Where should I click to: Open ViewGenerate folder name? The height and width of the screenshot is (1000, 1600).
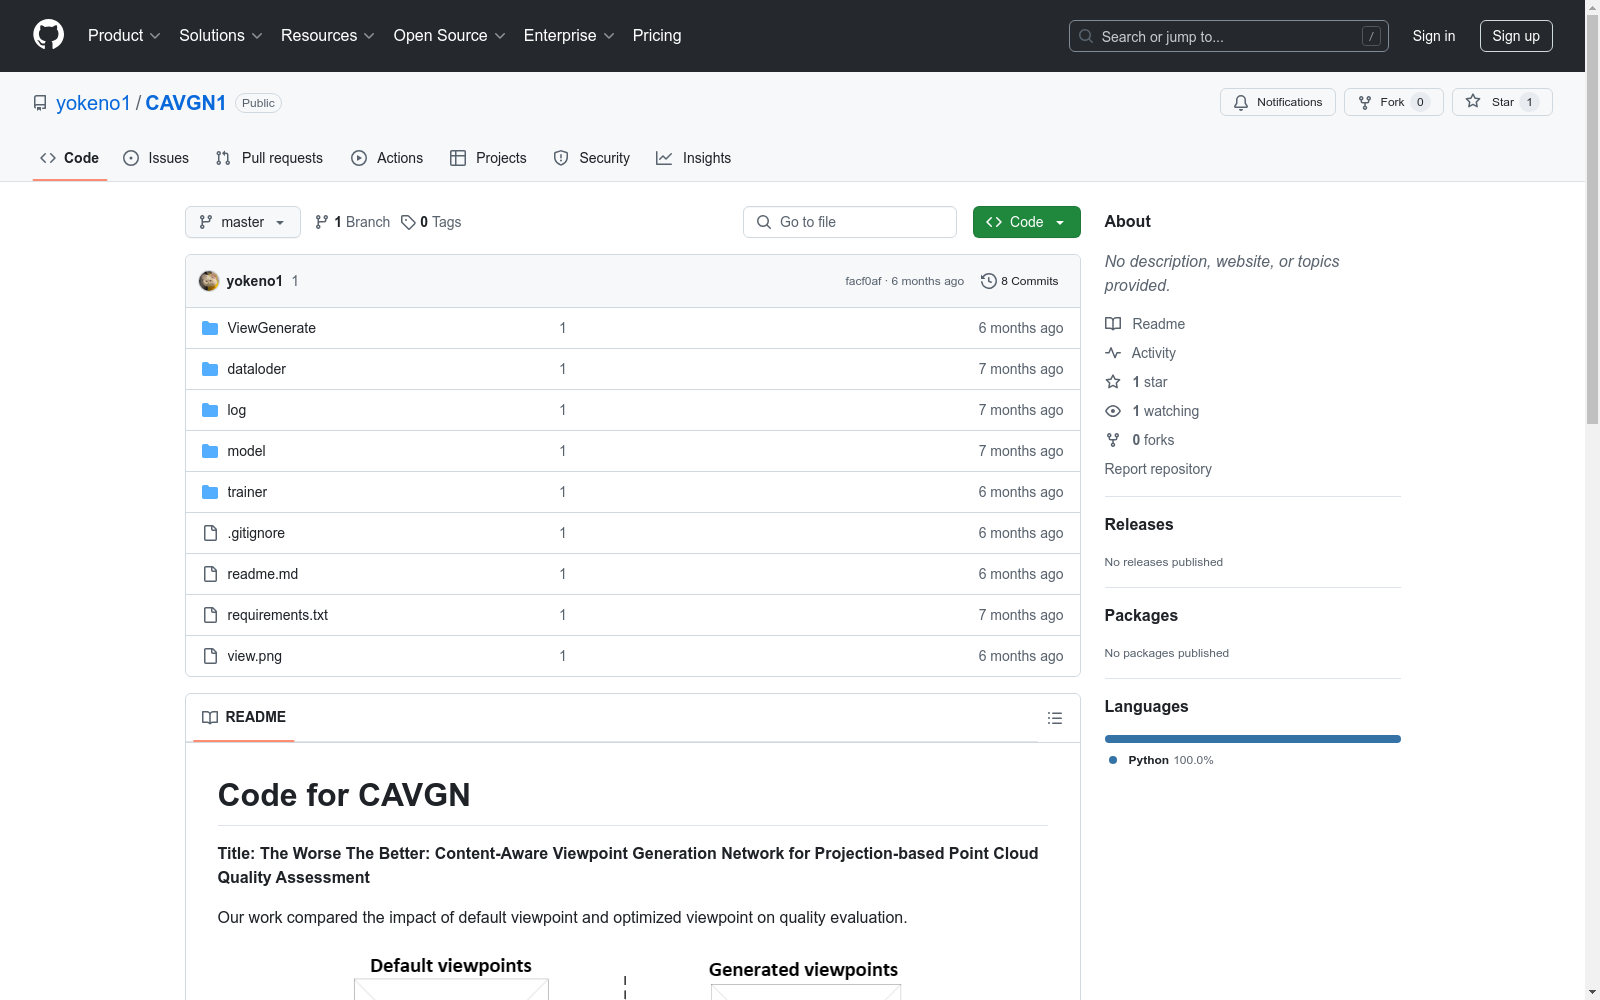pyautogui.click(x=272, y=328)
